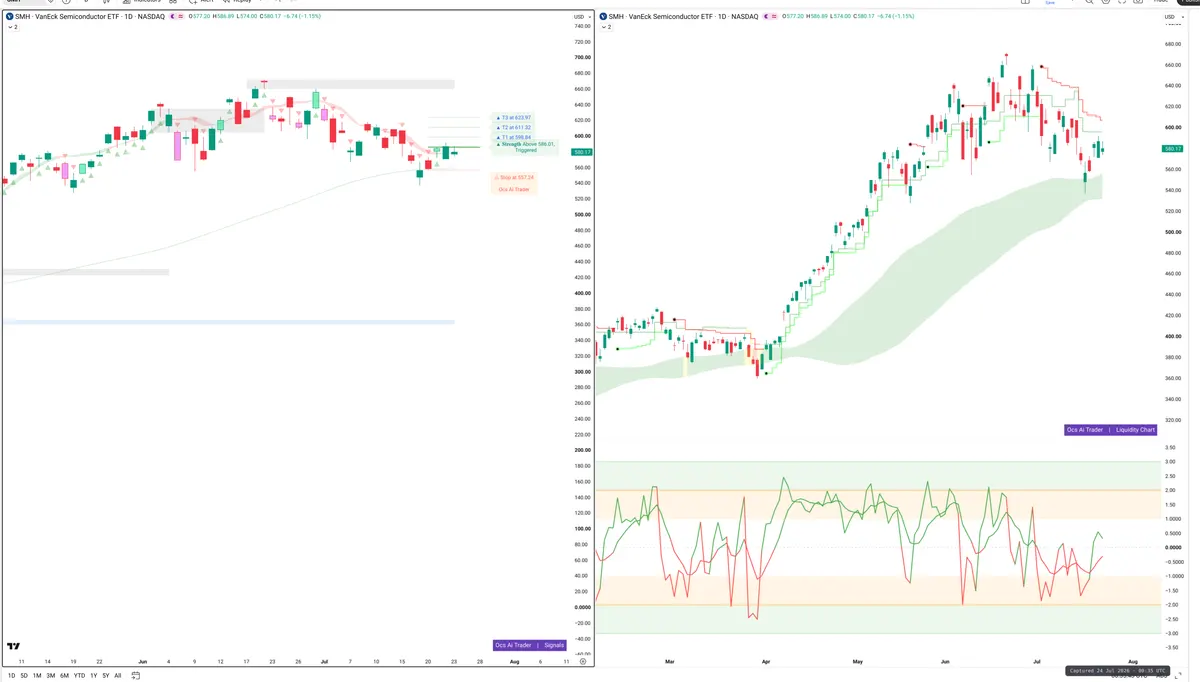Click the SMH symbol logo on left chart
This screenshot has width=1200, height=682.
pyautogui.click(x=9, y=17)
